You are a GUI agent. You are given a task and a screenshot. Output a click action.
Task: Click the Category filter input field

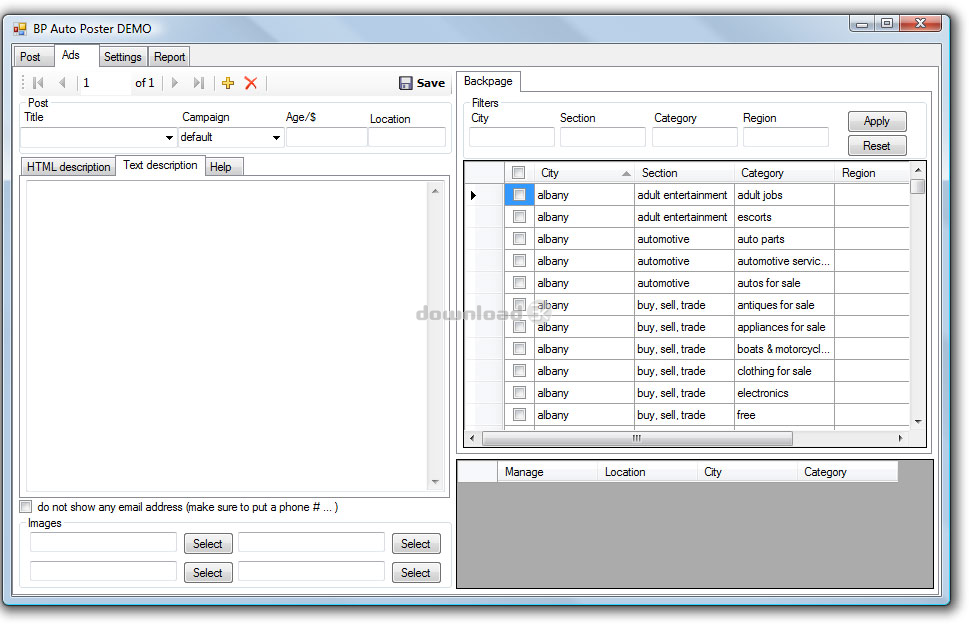pyautogui.click(x=695, y=137)
